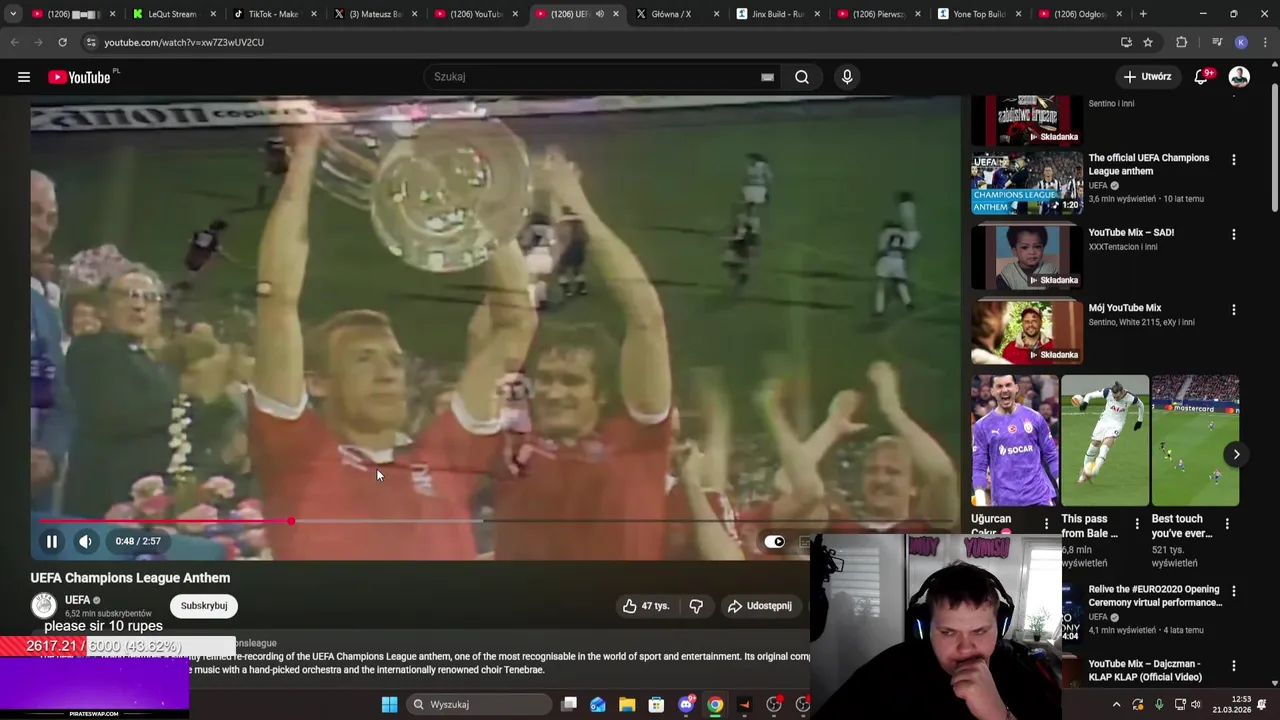
Task: Open the video title UEFA Champions League Anthem
Action: pos(130,578)
